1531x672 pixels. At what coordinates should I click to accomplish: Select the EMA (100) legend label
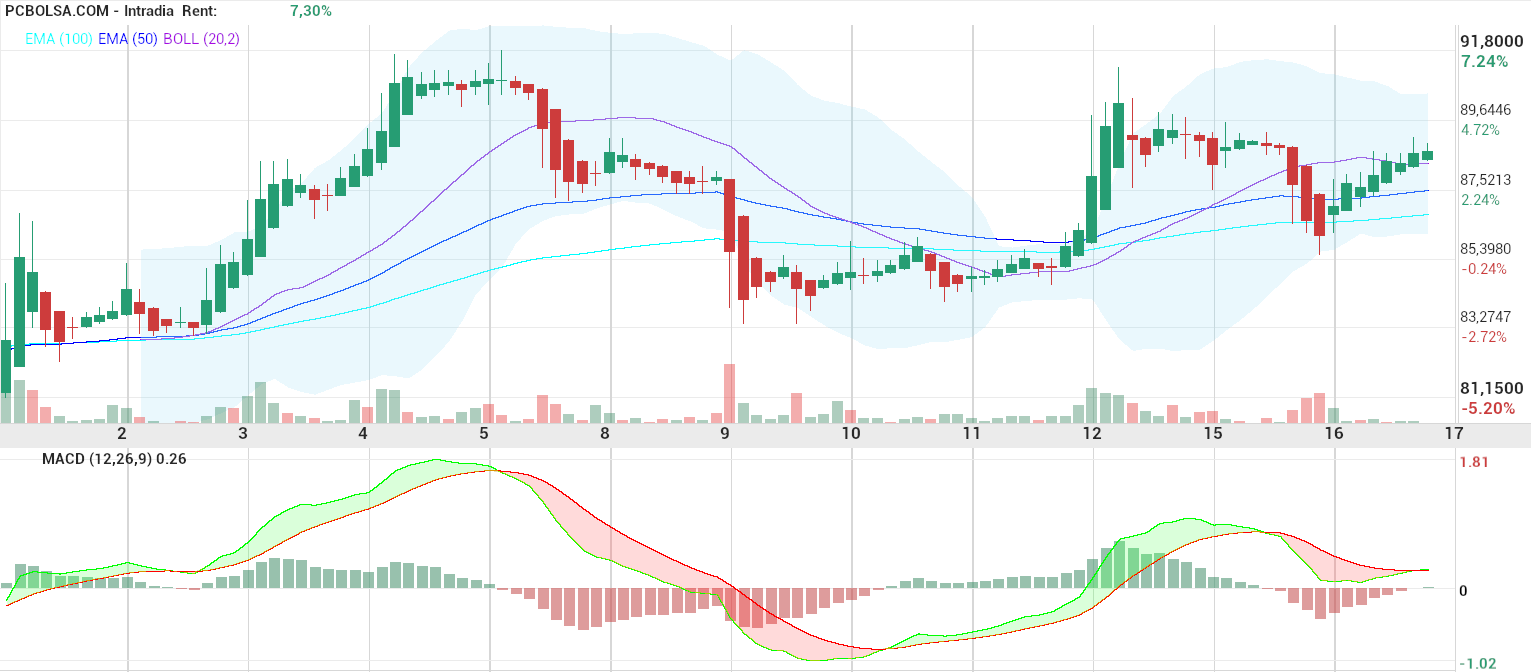point(59,38)
